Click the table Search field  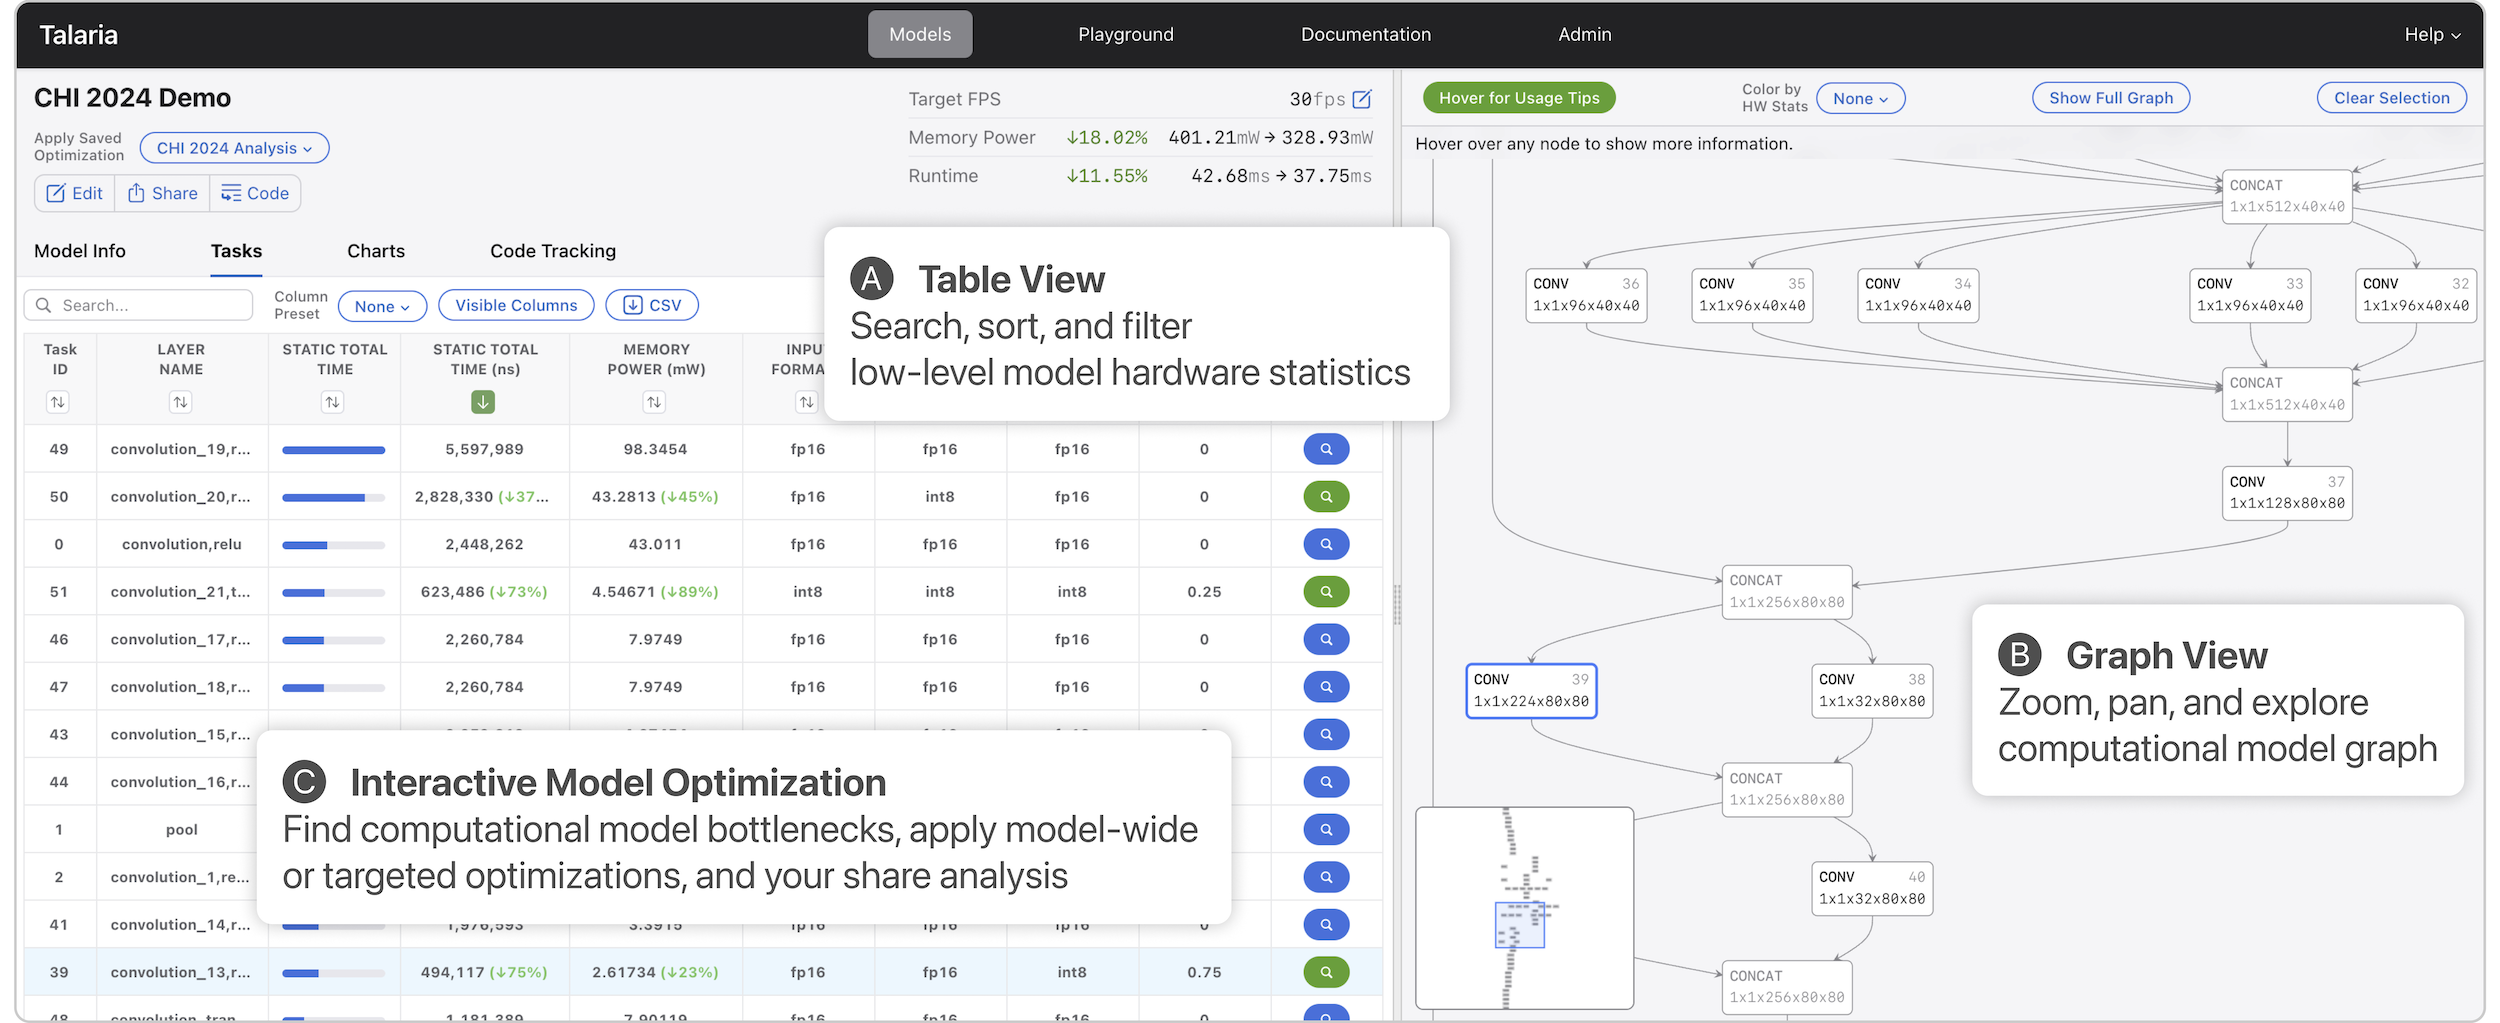[x=140, y=305]
